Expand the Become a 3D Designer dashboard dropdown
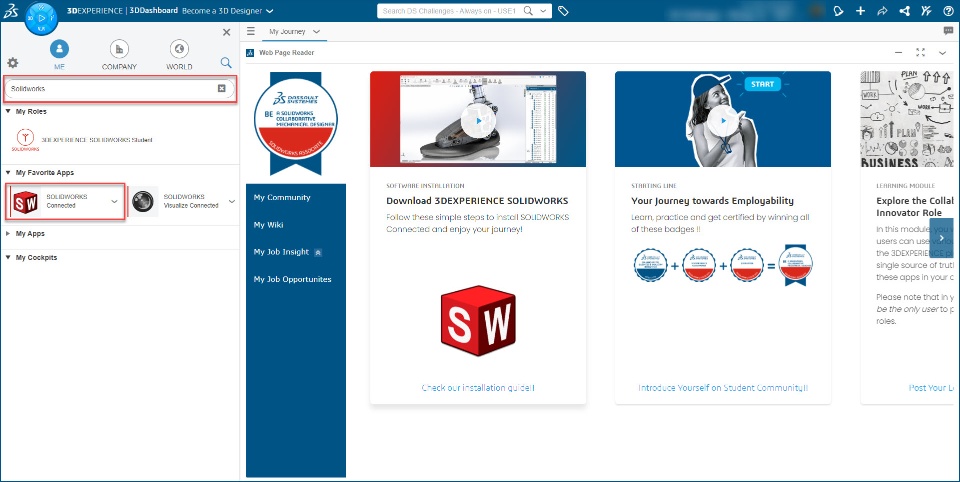Viewport: 960px width, 482px height. pyautogui.click(x=270, y=11)
